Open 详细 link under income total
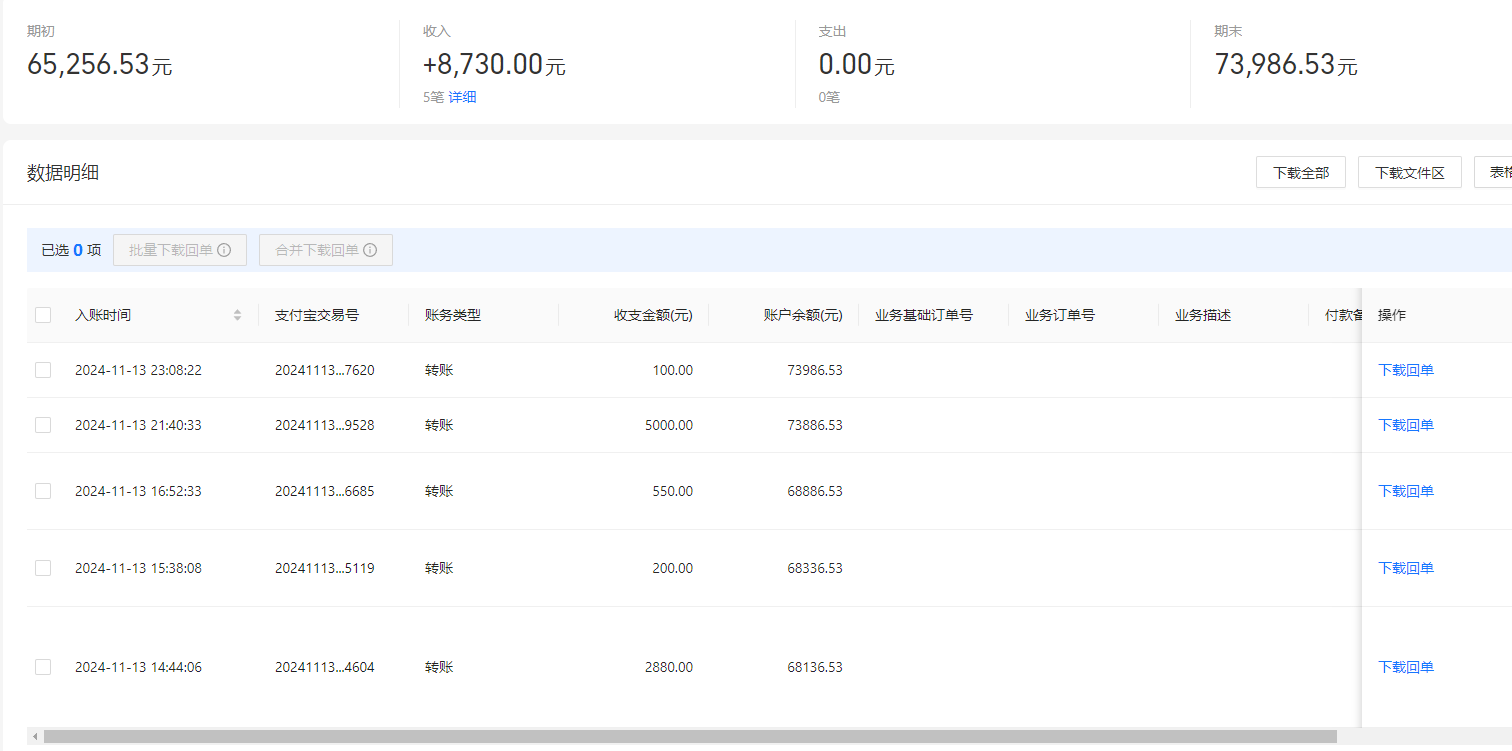This screenshot has height=751, width=1512. click(x=462, y=97)
